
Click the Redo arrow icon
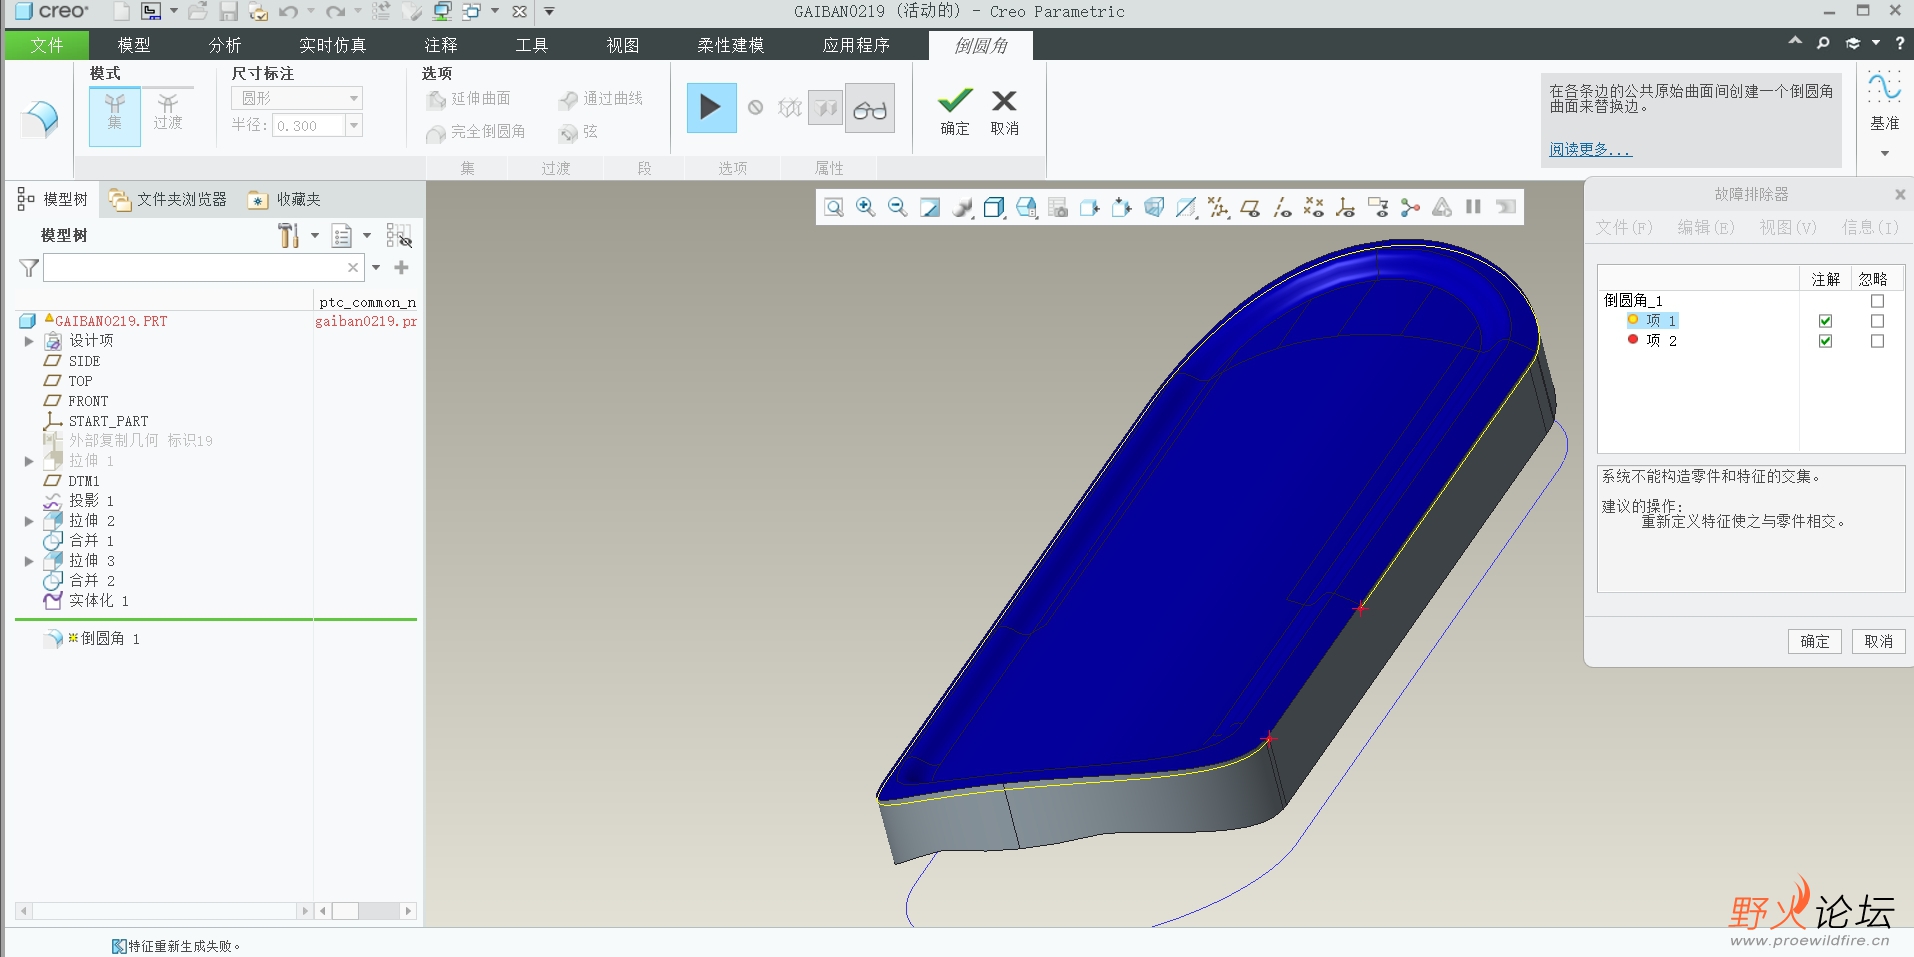(335, 12)
